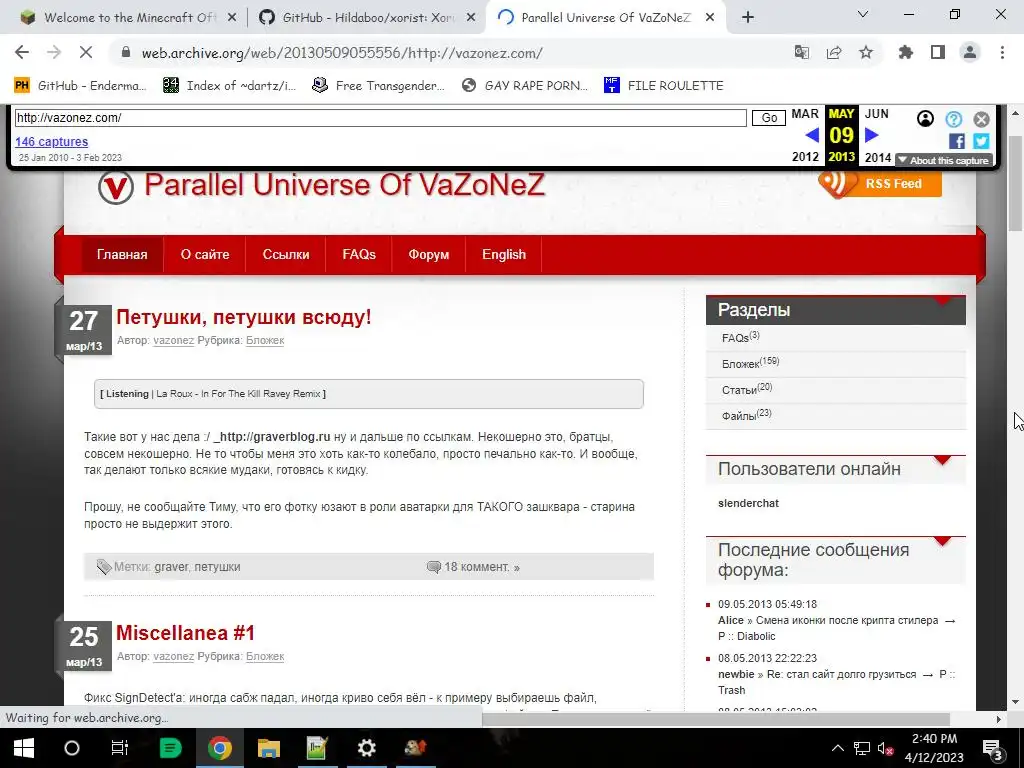The height and width of the screenshot is (768, 1024).
Task: Share this page icon
Action: [x=834, y=52]
